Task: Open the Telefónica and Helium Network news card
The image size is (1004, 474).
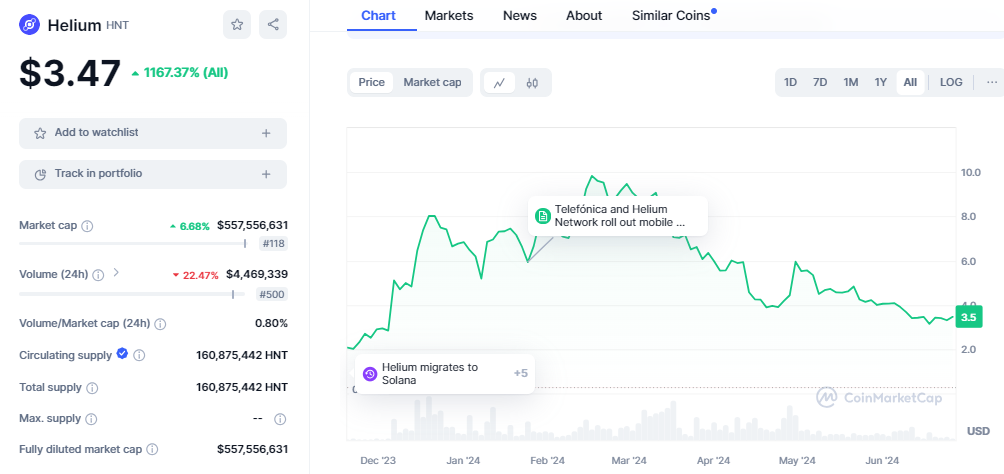Action: [x=618, y=216]
